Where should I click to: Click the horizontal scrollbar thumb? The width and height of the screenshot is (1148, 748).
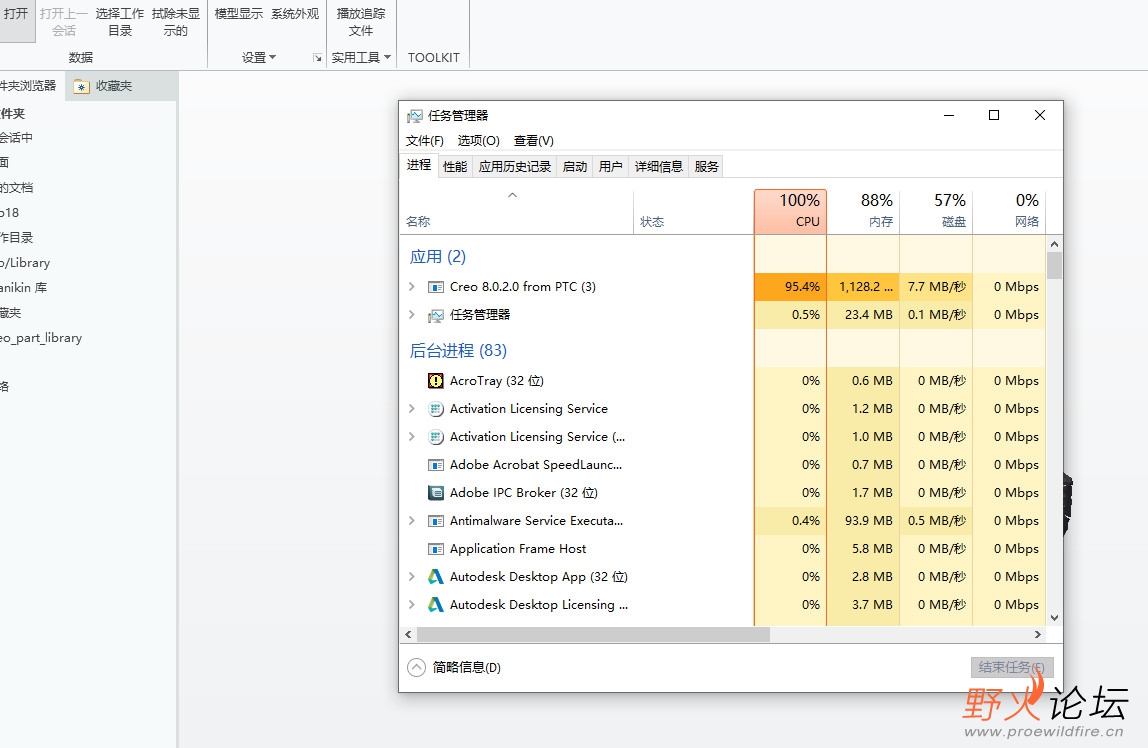pyautogui.click(x=593, y=635)
